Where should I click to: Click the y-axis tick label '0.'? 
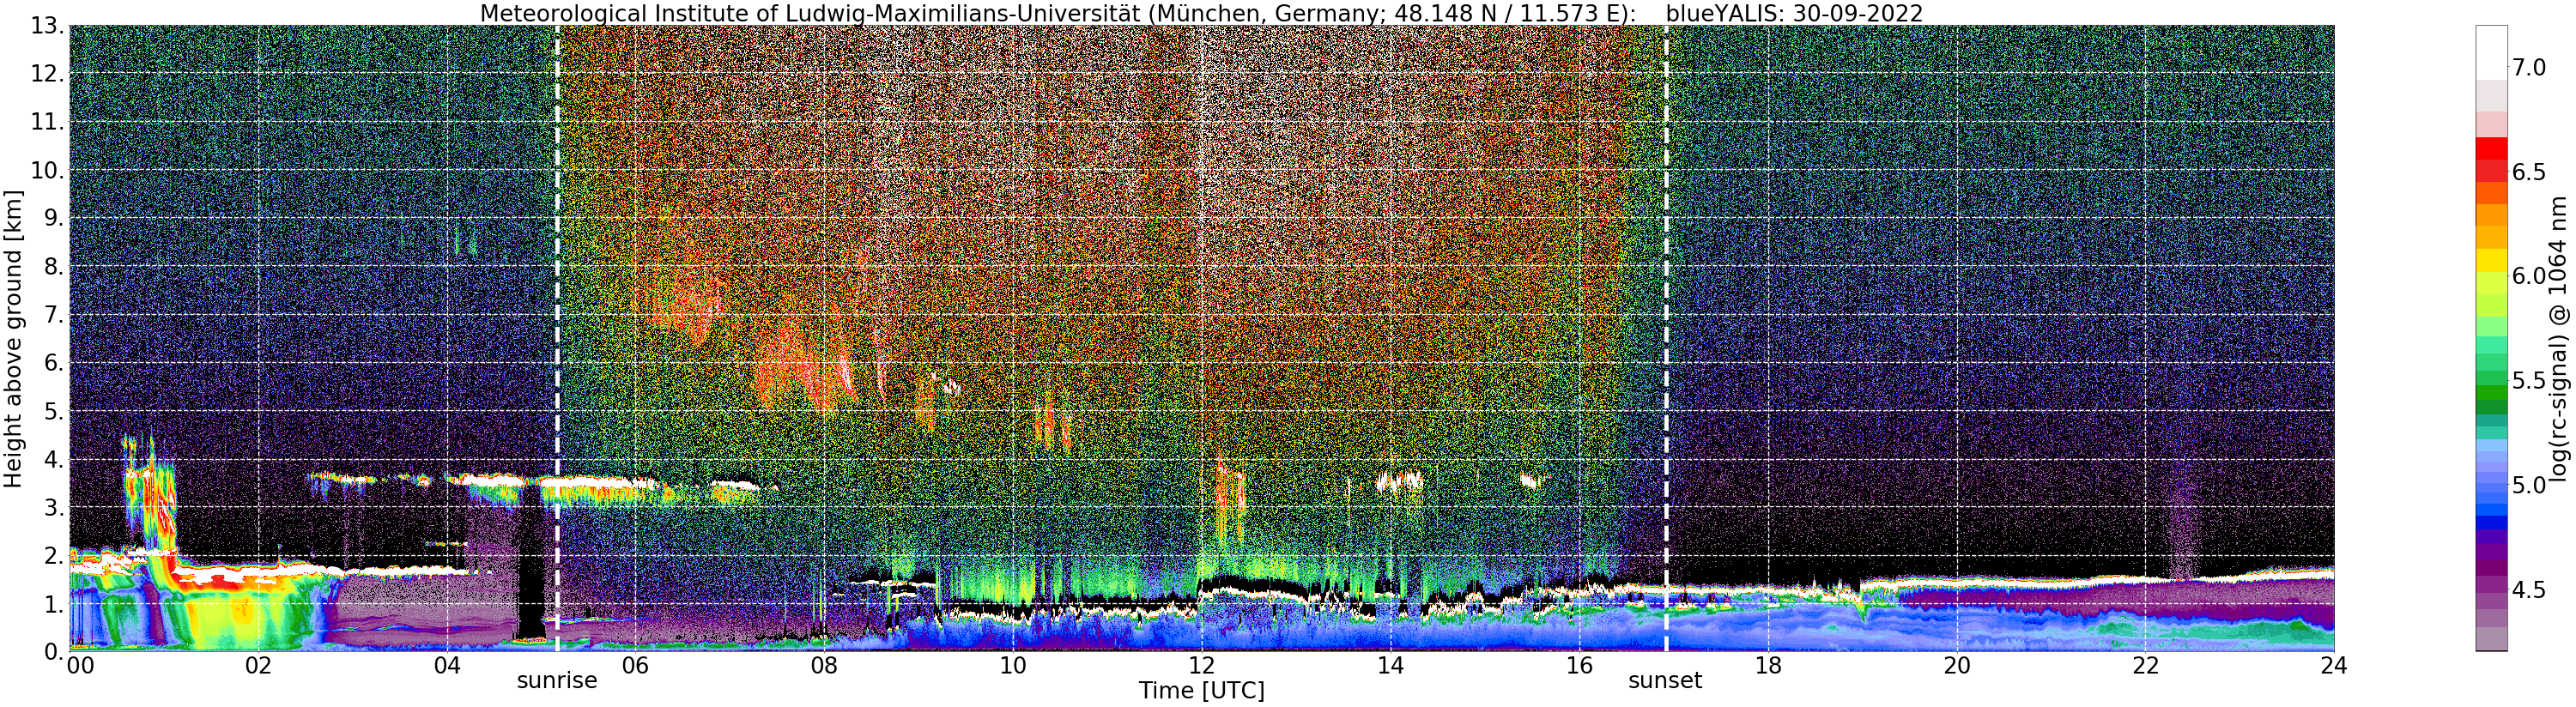(x=54, y=651)
